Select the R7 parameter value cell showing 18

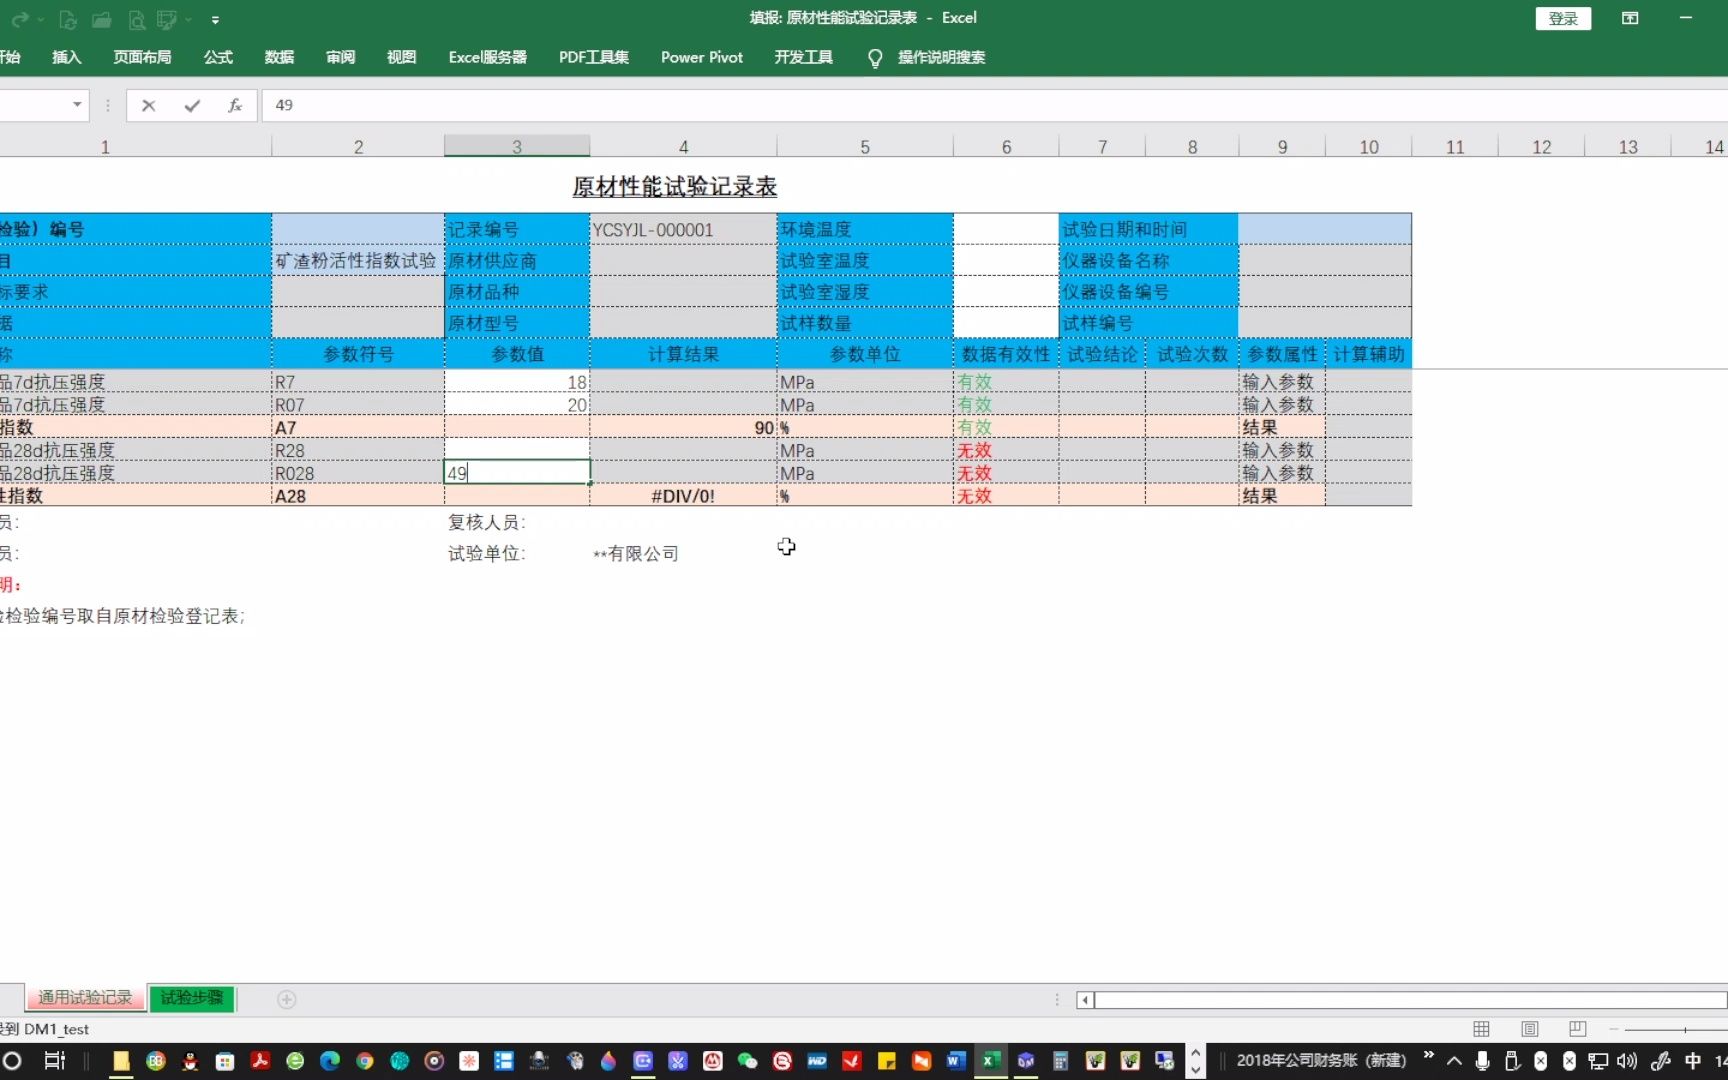click(517, 382)
